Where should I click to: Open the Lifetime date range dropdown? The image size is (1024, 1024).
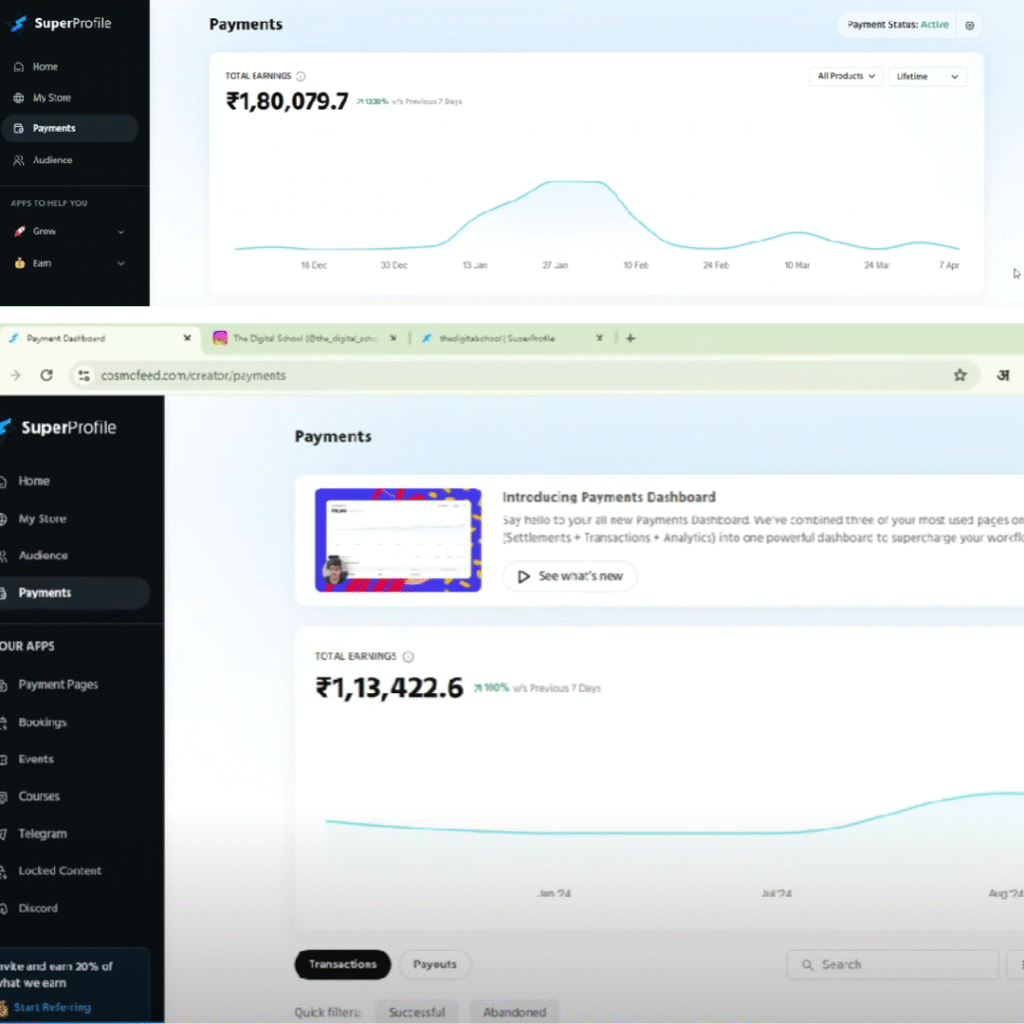[x=927, y=76]
